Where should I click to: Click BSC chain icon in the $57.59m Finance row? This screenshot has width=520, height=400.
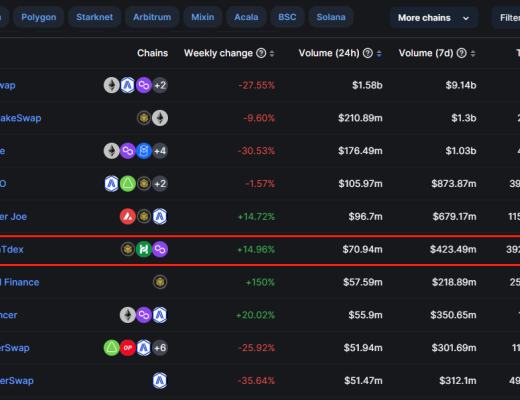click(x=160, y=282)
